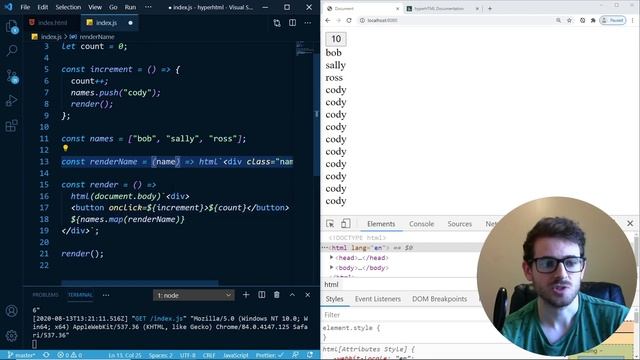This screenshot has height=360, width=640.
Task: Click the Chrome address bar showing localhost
Action: [x=455, y=20]
